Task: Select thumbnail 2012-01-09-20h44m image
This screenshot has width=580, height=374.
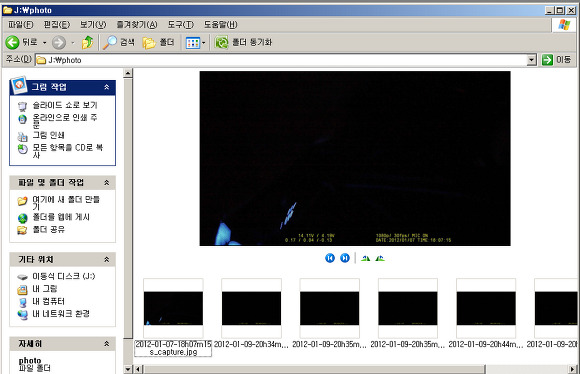Action: (486, 308)
